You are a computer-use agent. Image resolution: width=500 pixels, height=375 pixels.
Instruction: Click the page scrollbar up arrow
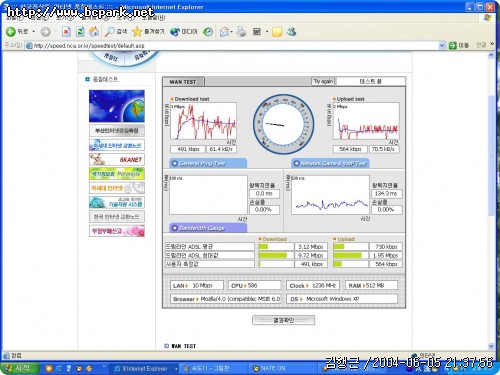click(491, 56)
